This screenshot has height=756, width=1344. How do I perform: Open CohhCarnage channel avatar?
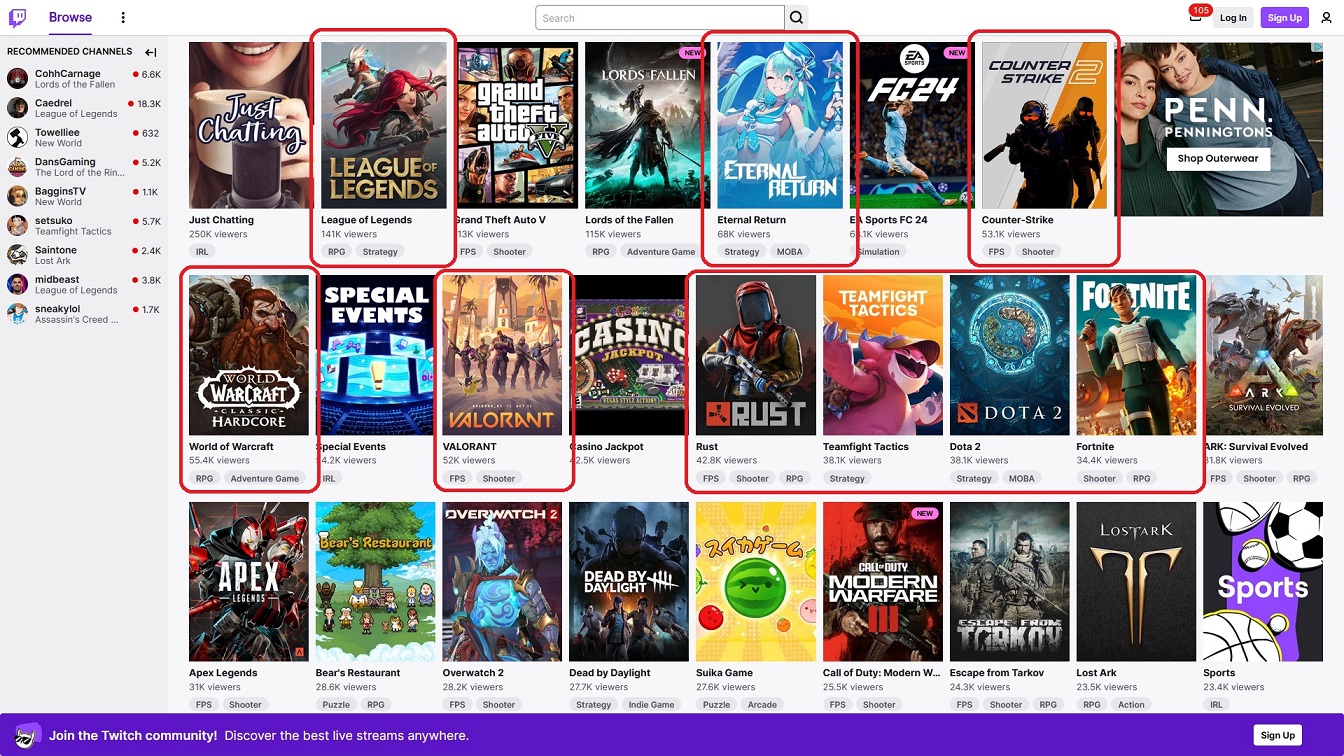coord(18,79)
